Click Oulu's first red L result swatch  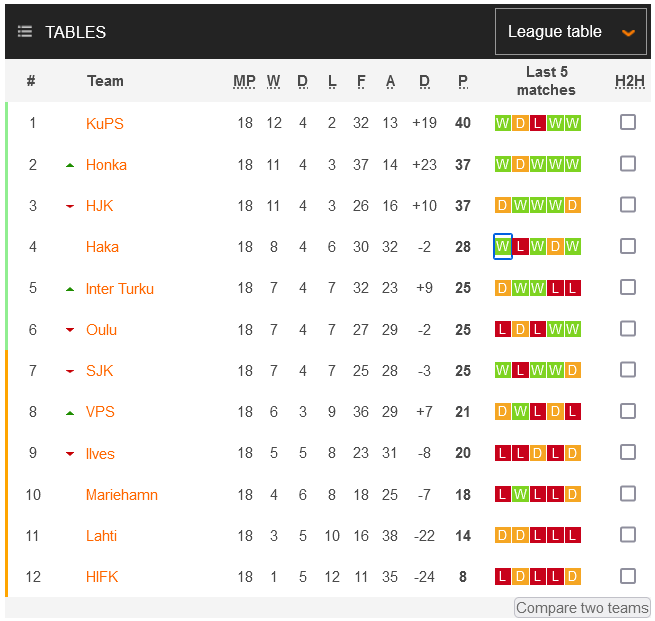503,329
